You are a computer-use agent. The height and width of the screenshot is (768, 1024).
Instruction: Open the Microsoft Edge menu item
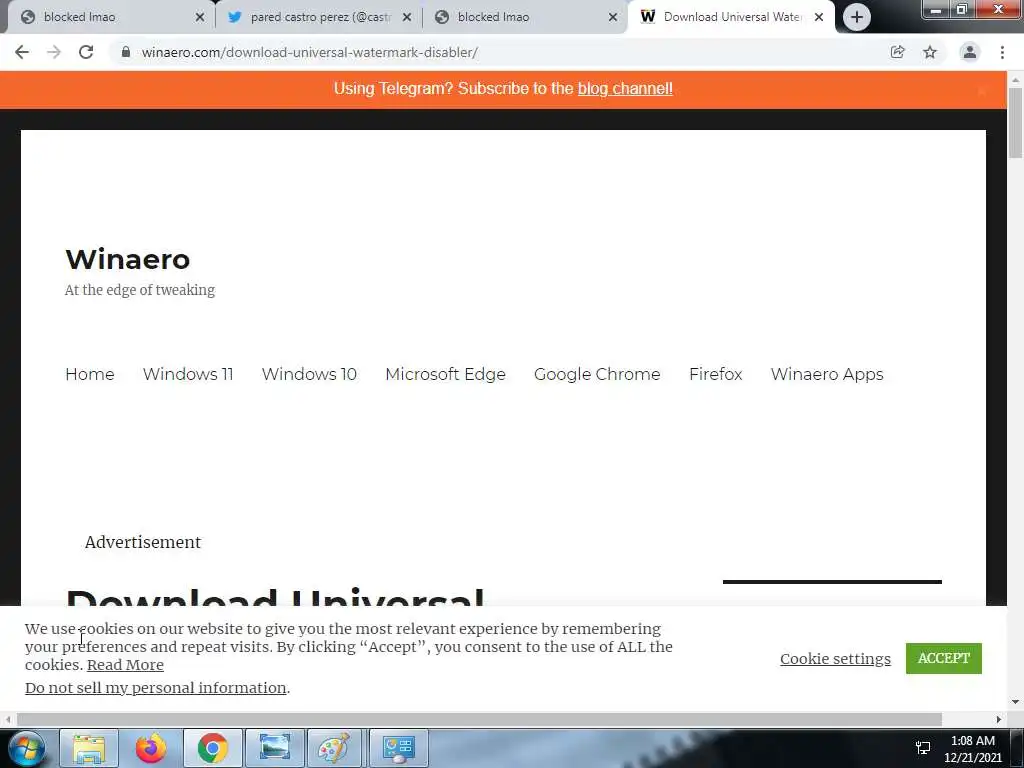pyautogui.click(x=445, y=374)
